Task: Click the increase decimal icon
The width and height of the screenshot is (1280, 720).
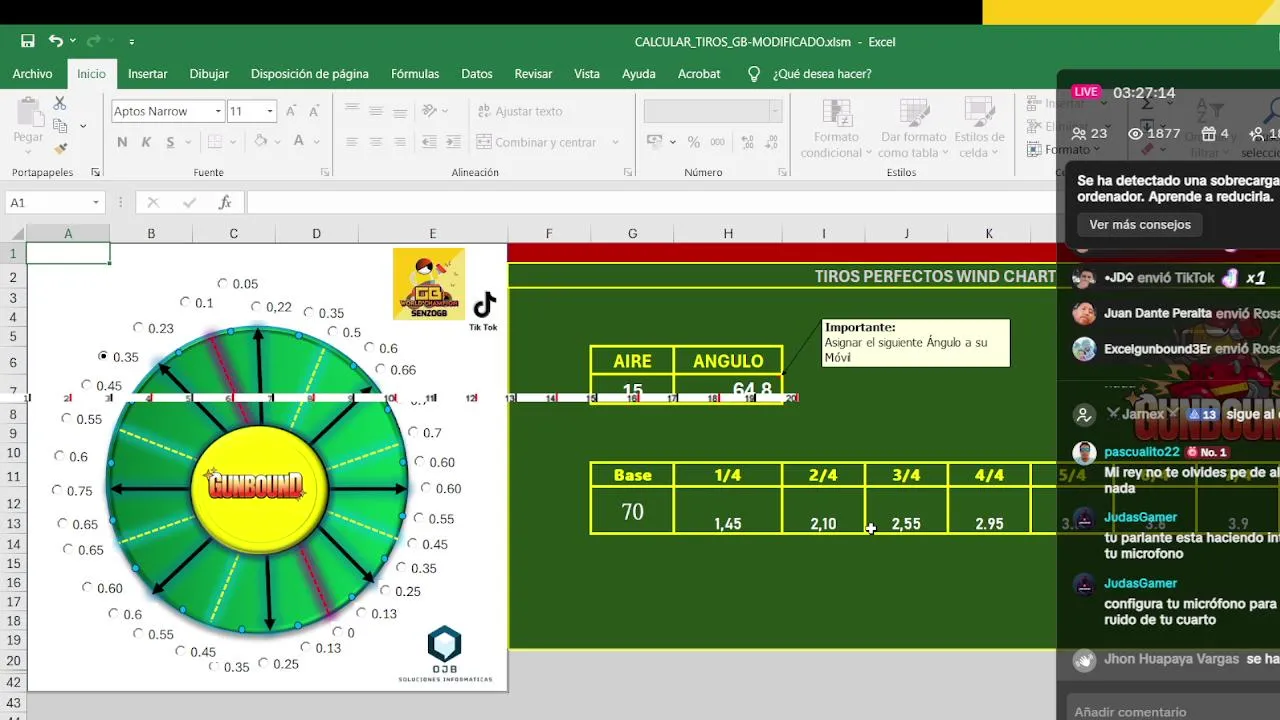Action: click(745, 142)
